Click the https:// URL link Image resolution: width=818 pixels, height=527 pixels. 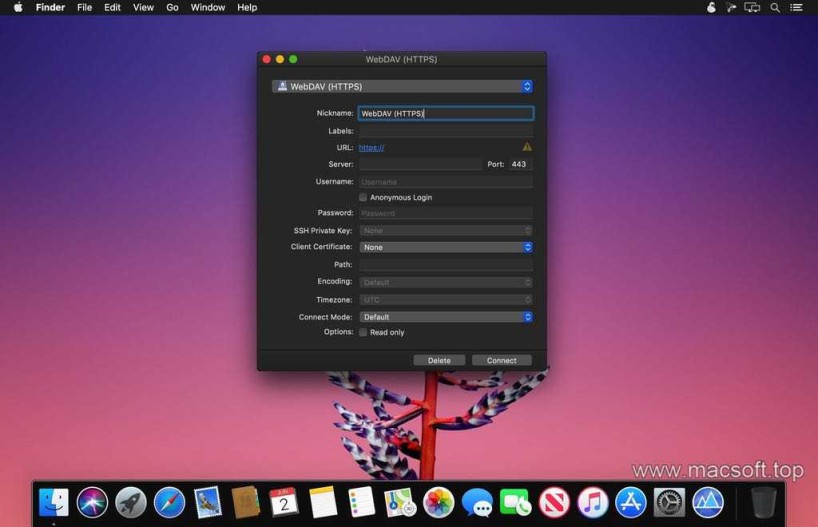371,148
